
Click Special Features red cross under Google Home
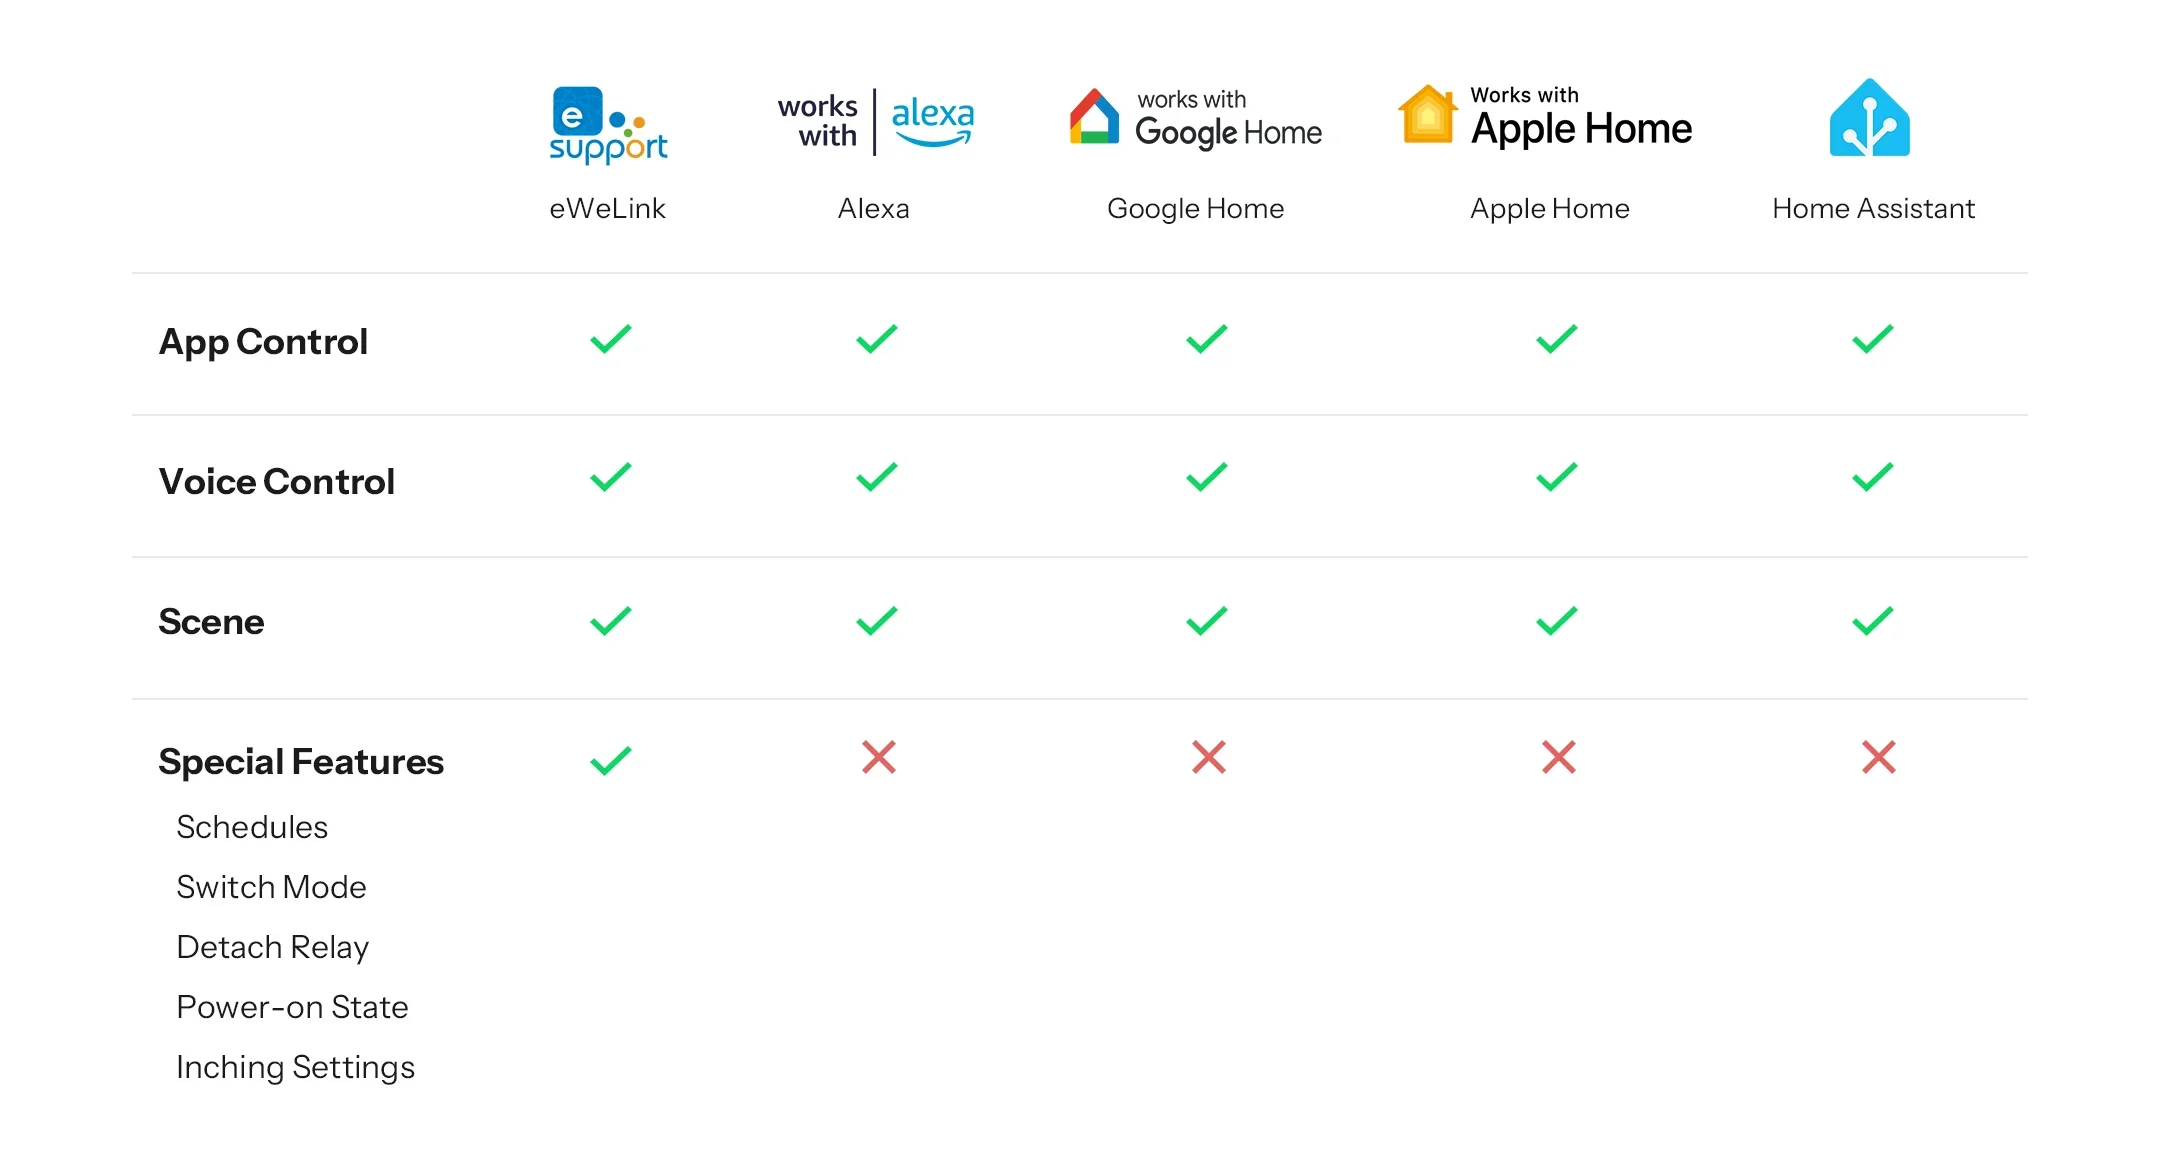(x=1209, y=757)
